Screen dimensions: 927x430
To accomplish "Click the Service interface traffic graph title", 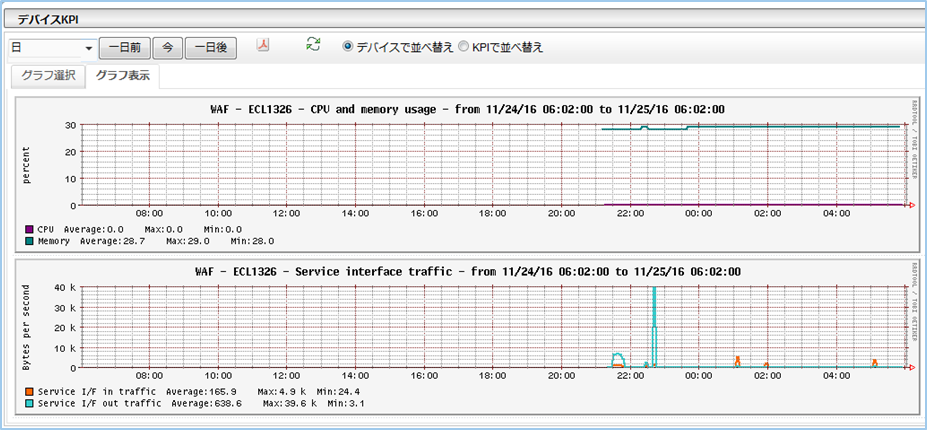I will point(468,272).
